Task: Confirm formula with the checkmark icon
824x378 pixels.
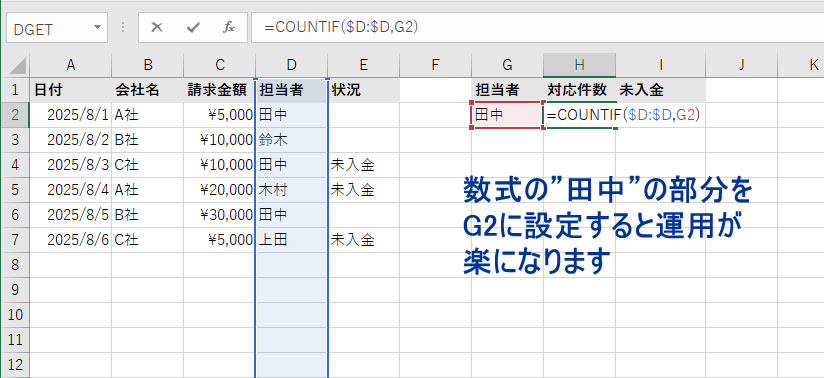Action: point(193,27)
